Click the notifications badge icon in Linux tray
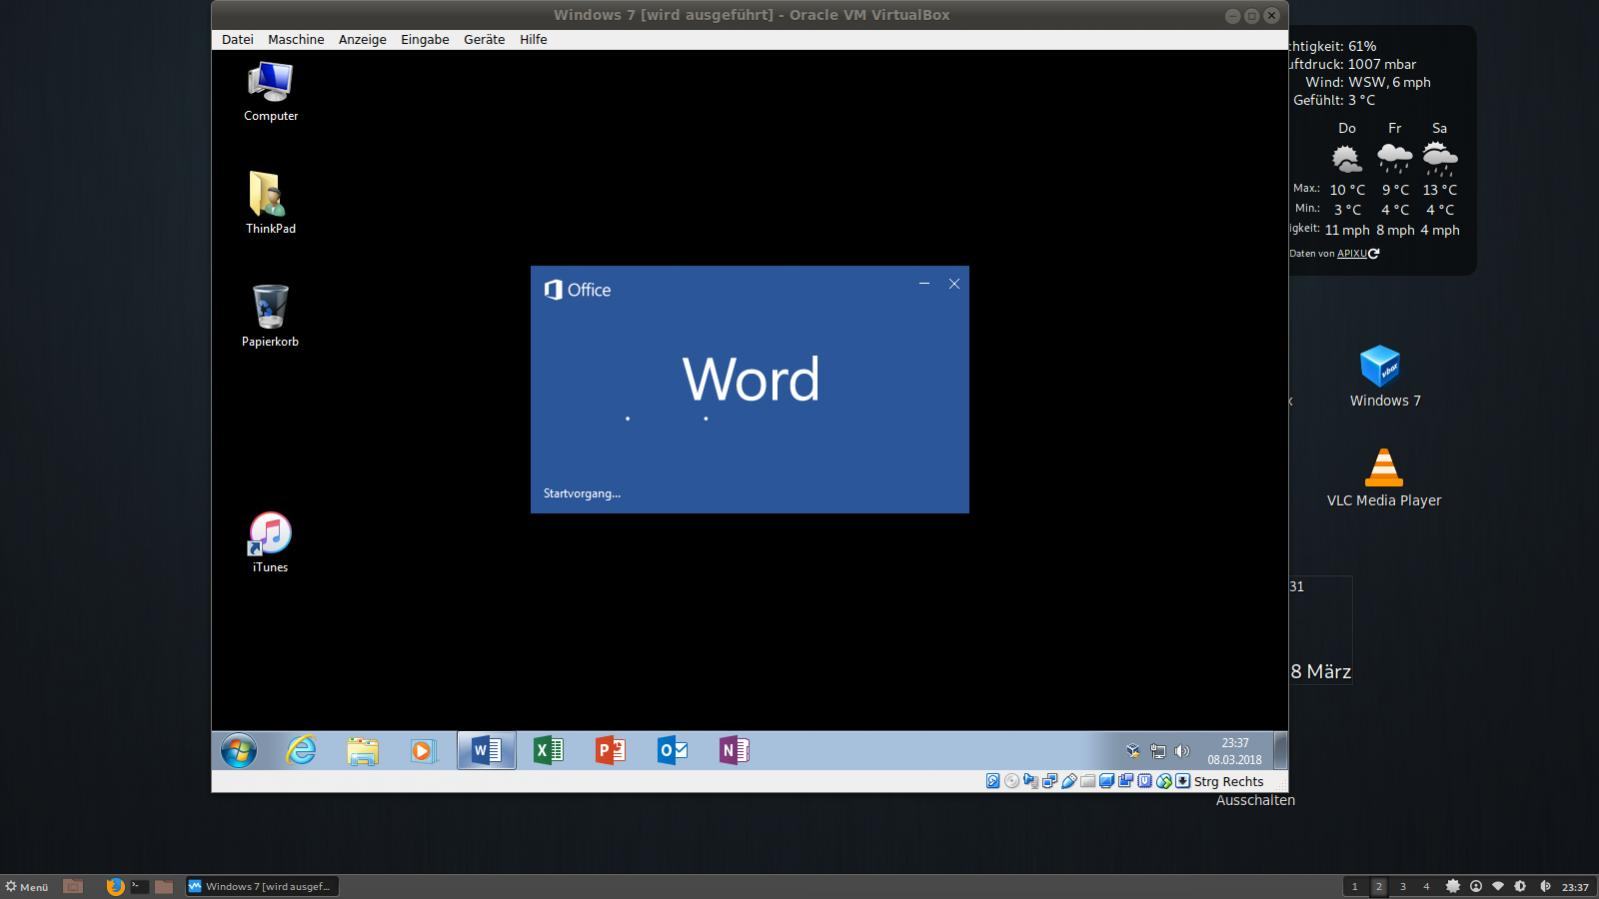 (1453, 886)
